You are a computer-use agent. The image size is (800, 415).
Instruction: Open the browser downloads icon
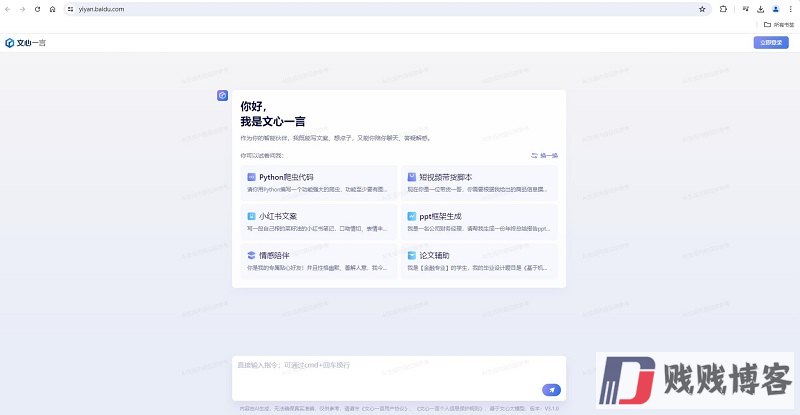click(x=761, y=9)
